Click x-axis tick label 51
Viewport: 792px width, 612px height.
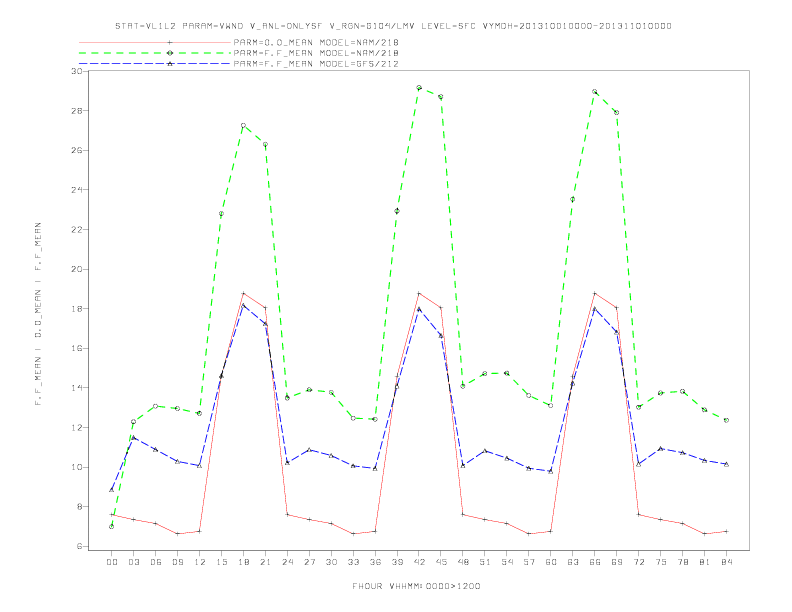tap(485, 562)
